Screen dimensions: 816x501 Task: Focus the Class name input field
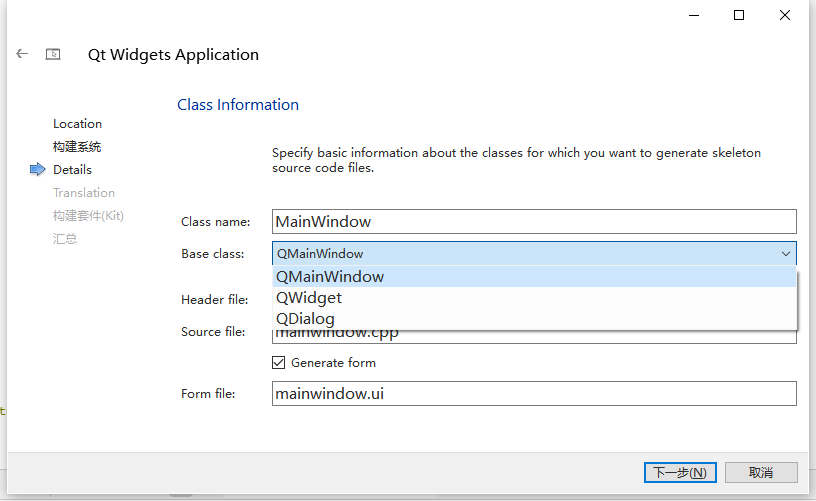(x=534, y=222)
